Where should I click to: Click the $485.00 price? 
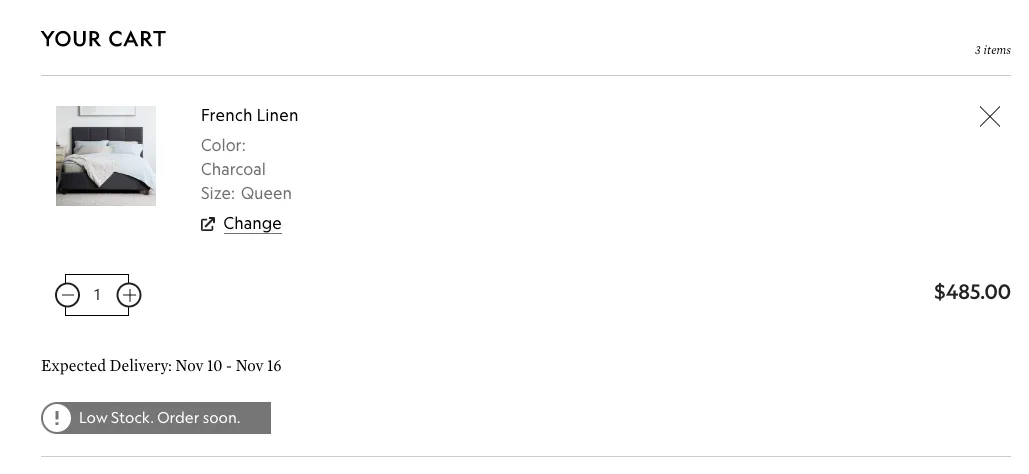pos(971,292)
